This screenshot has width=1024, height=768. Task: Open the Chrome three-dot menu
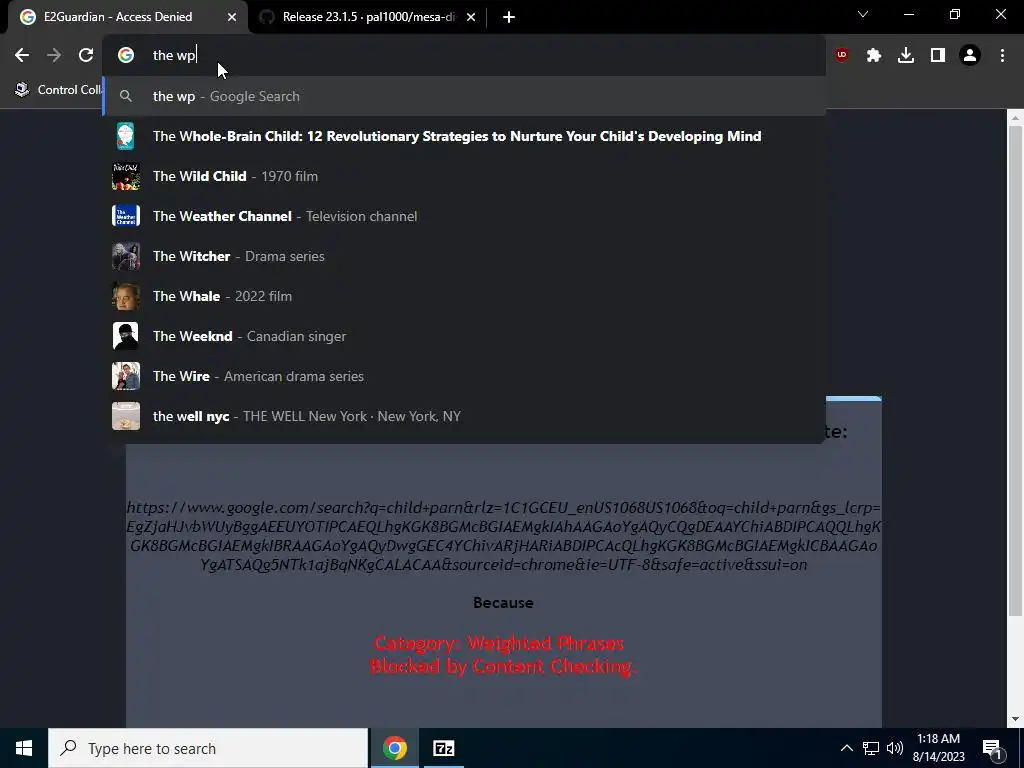(1002, 56)
